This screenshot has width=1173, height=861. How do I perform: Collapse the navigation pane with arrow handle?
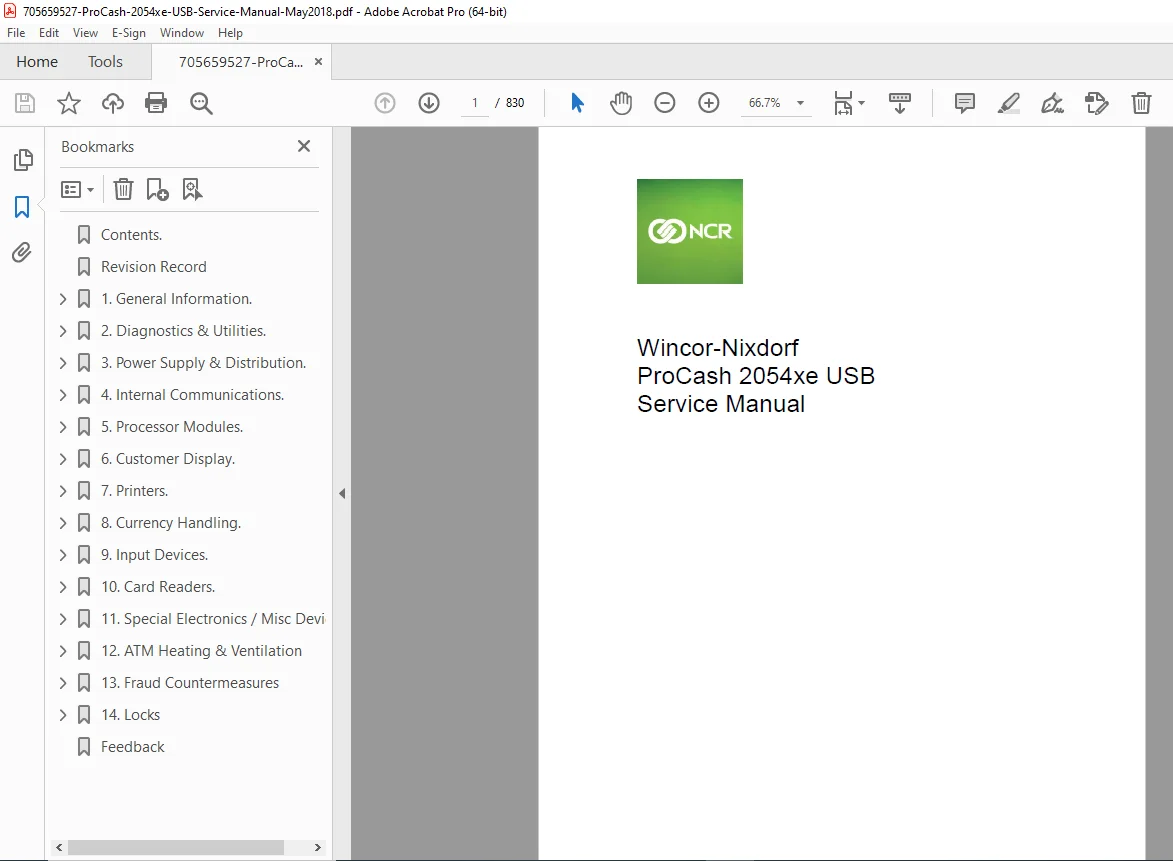pos(342,493)
